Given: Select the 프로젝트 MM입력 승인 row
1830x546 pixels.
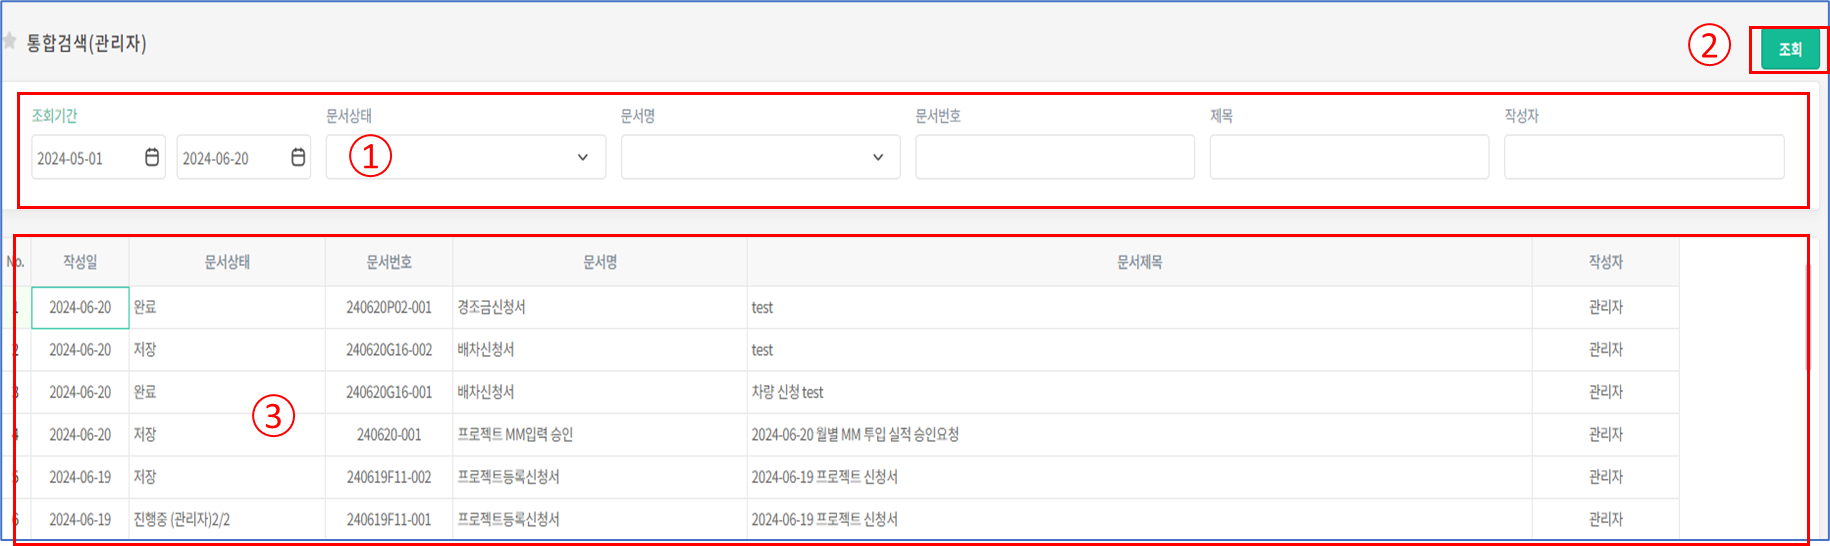Looking at the screenshot, I should [x=515, y=435].
